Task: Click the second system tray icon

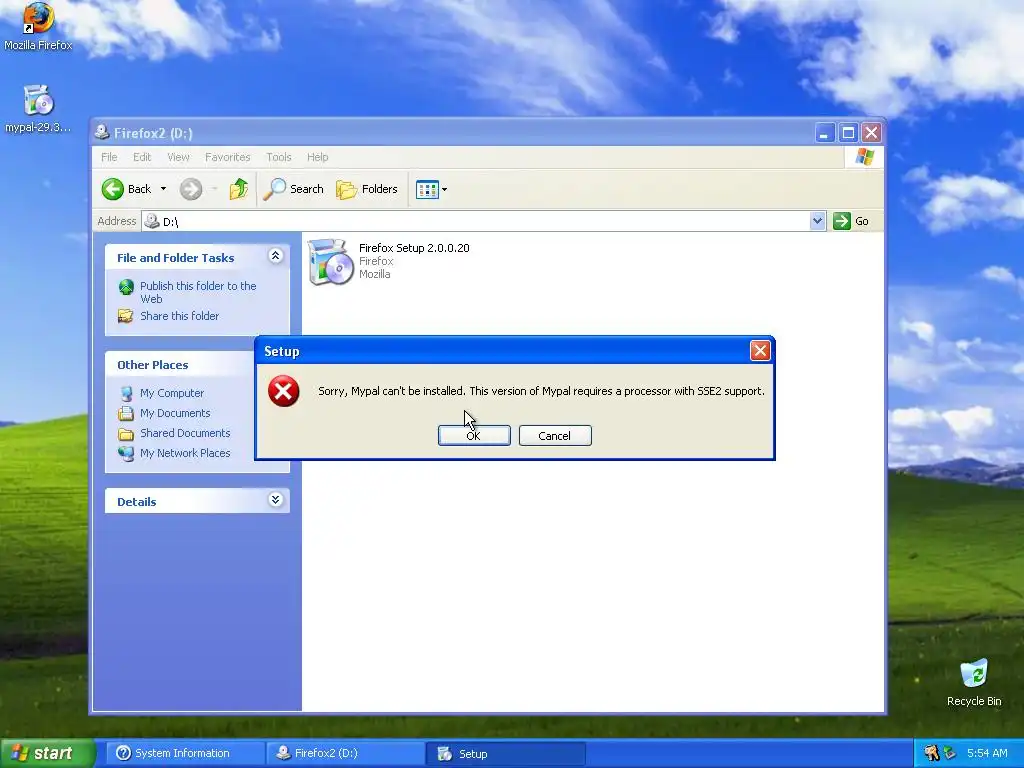Action: coord(950,753)
